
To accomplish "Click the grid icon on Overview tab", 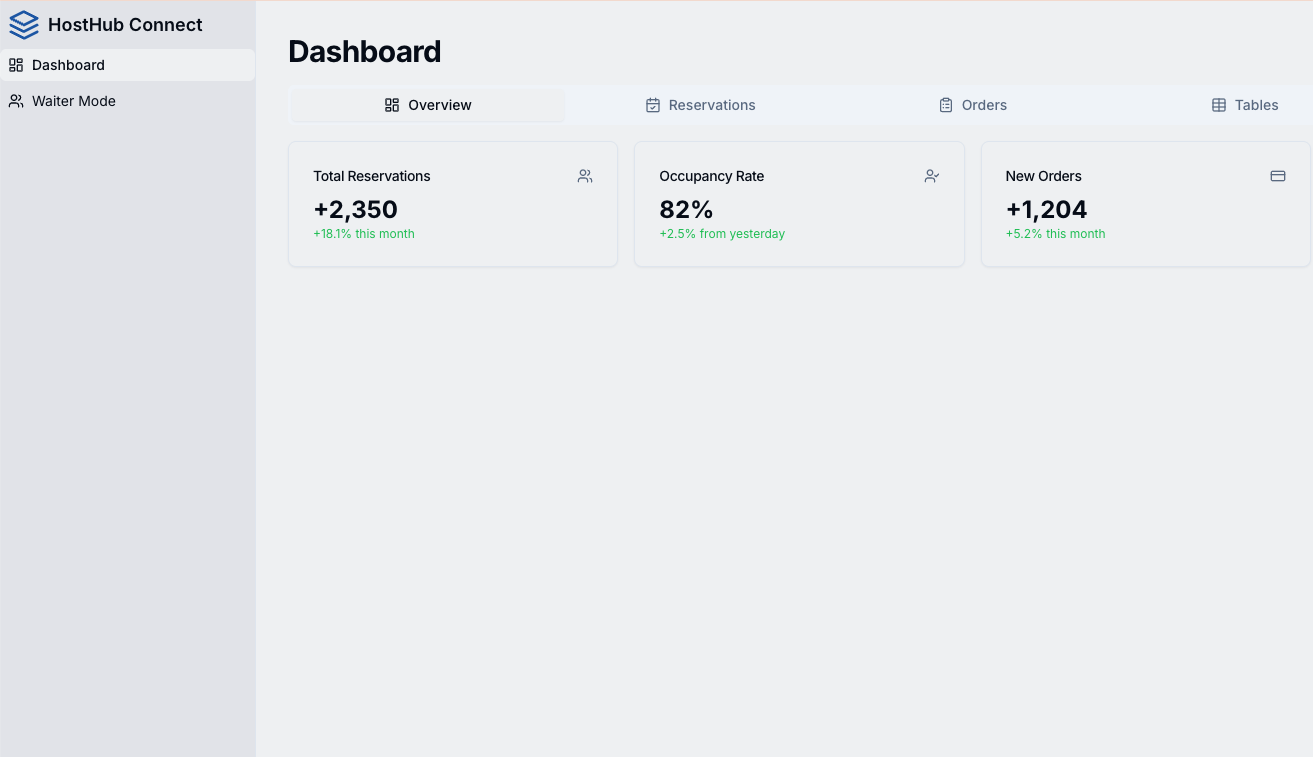I will pos(392,105).
